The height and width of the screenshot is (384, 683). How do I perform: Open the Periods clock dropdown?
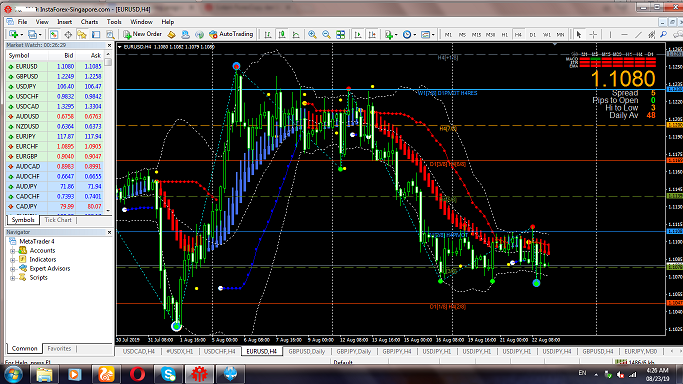409,34
